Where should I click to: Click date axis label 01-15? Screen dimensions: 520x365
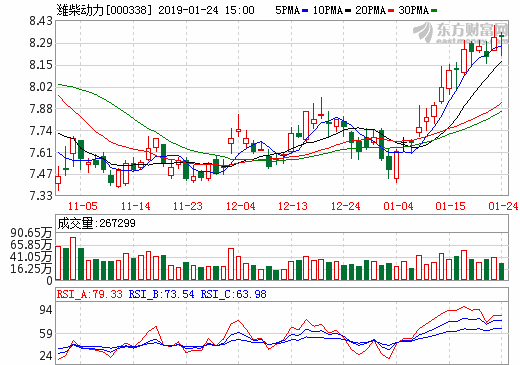(x=450, y=206)
